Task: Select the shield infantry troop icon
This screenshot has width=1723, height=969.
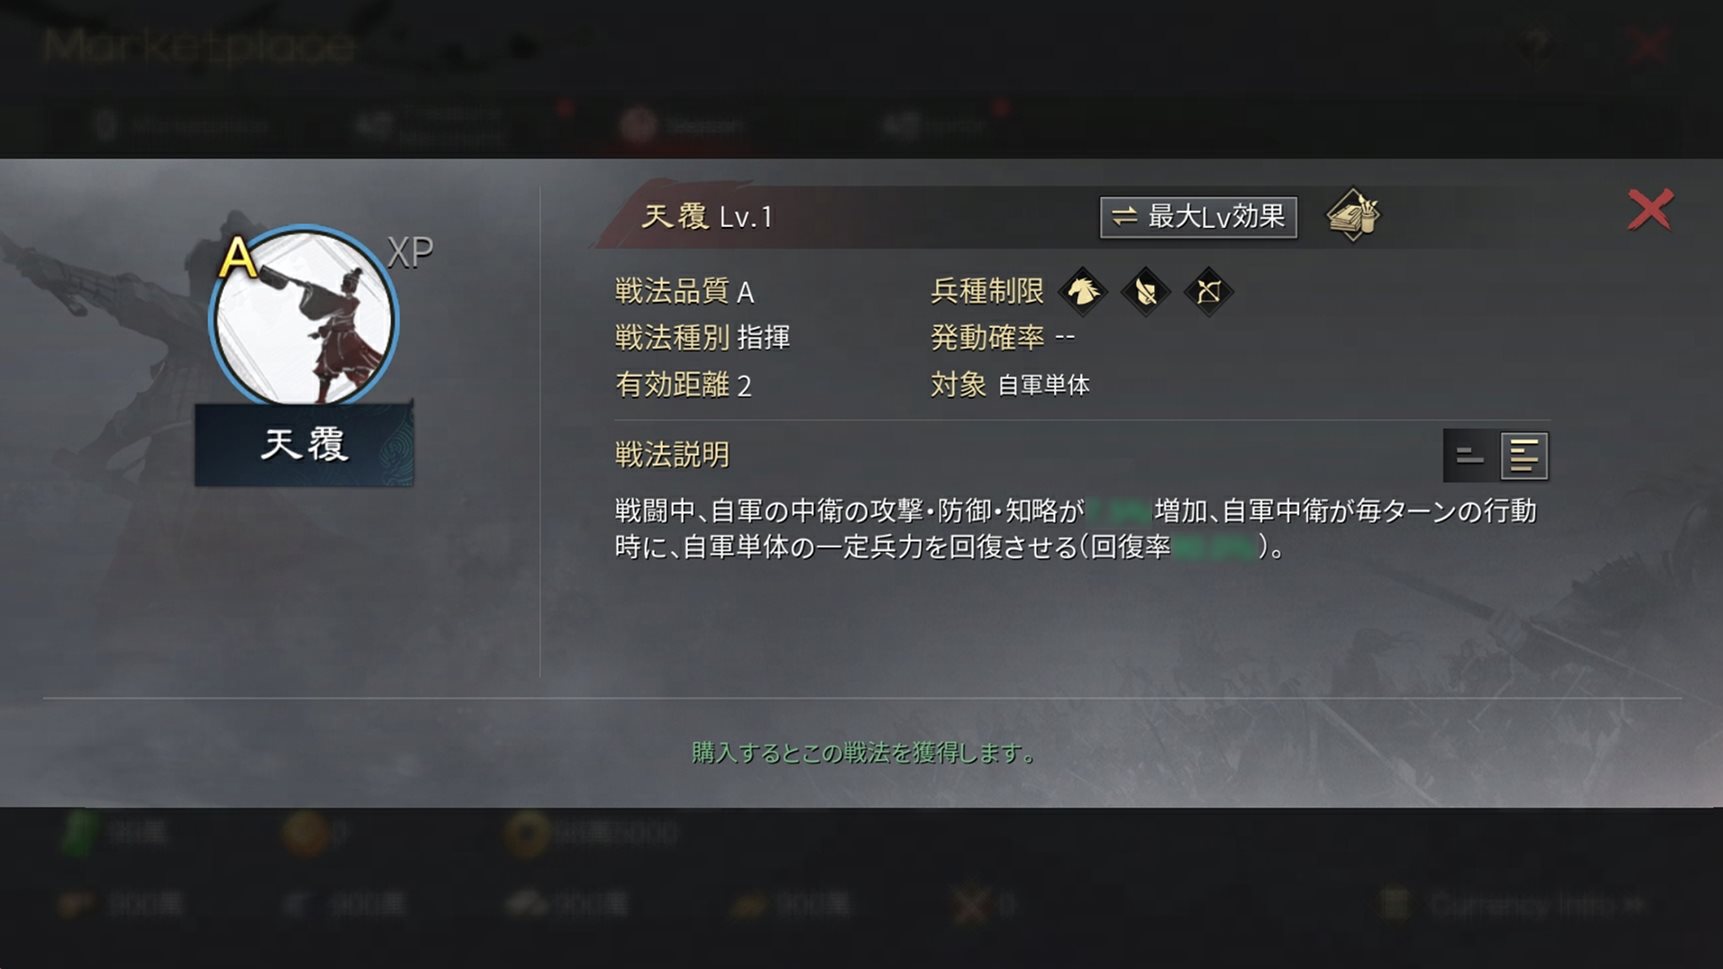Action: [1146, 291]
